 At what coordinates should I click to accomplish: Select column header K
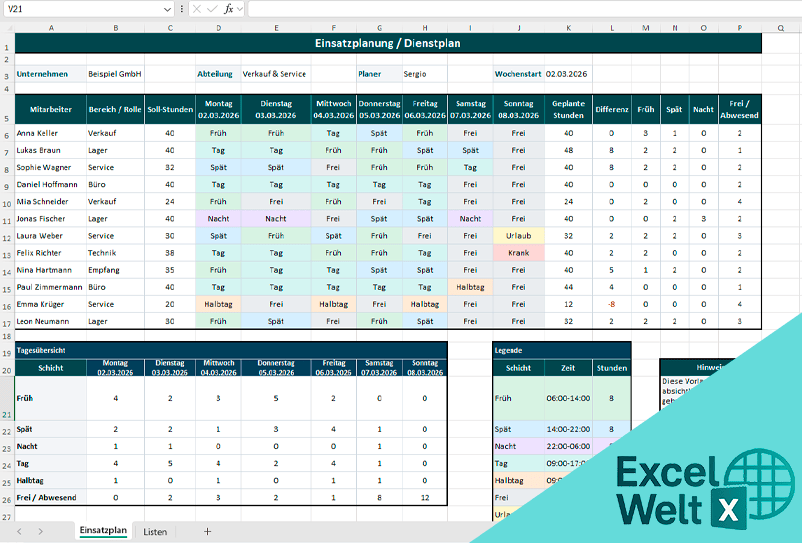tap(568, 29)
